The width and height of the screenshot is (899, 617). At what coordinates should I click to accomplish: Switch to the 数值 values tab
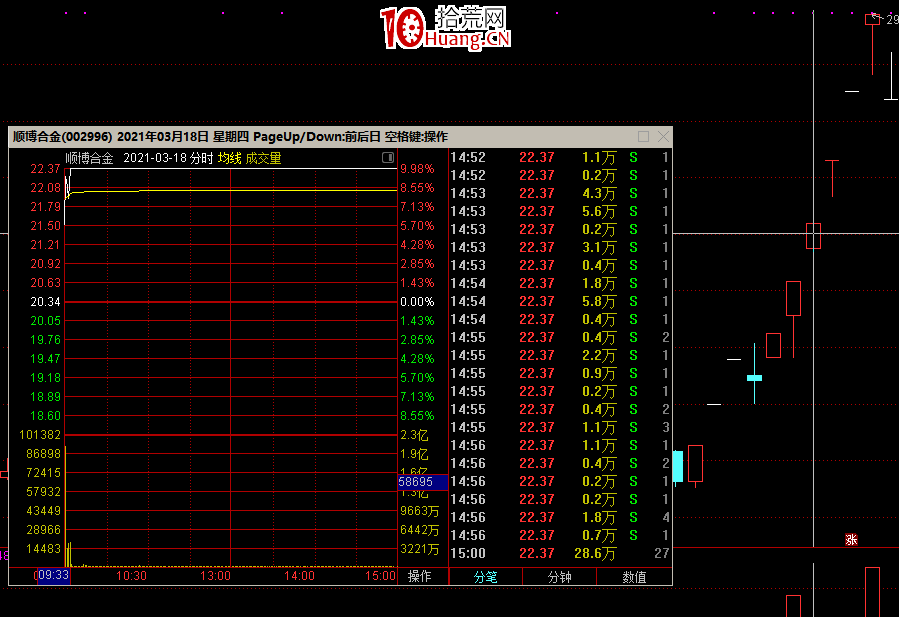coord(634,577)
